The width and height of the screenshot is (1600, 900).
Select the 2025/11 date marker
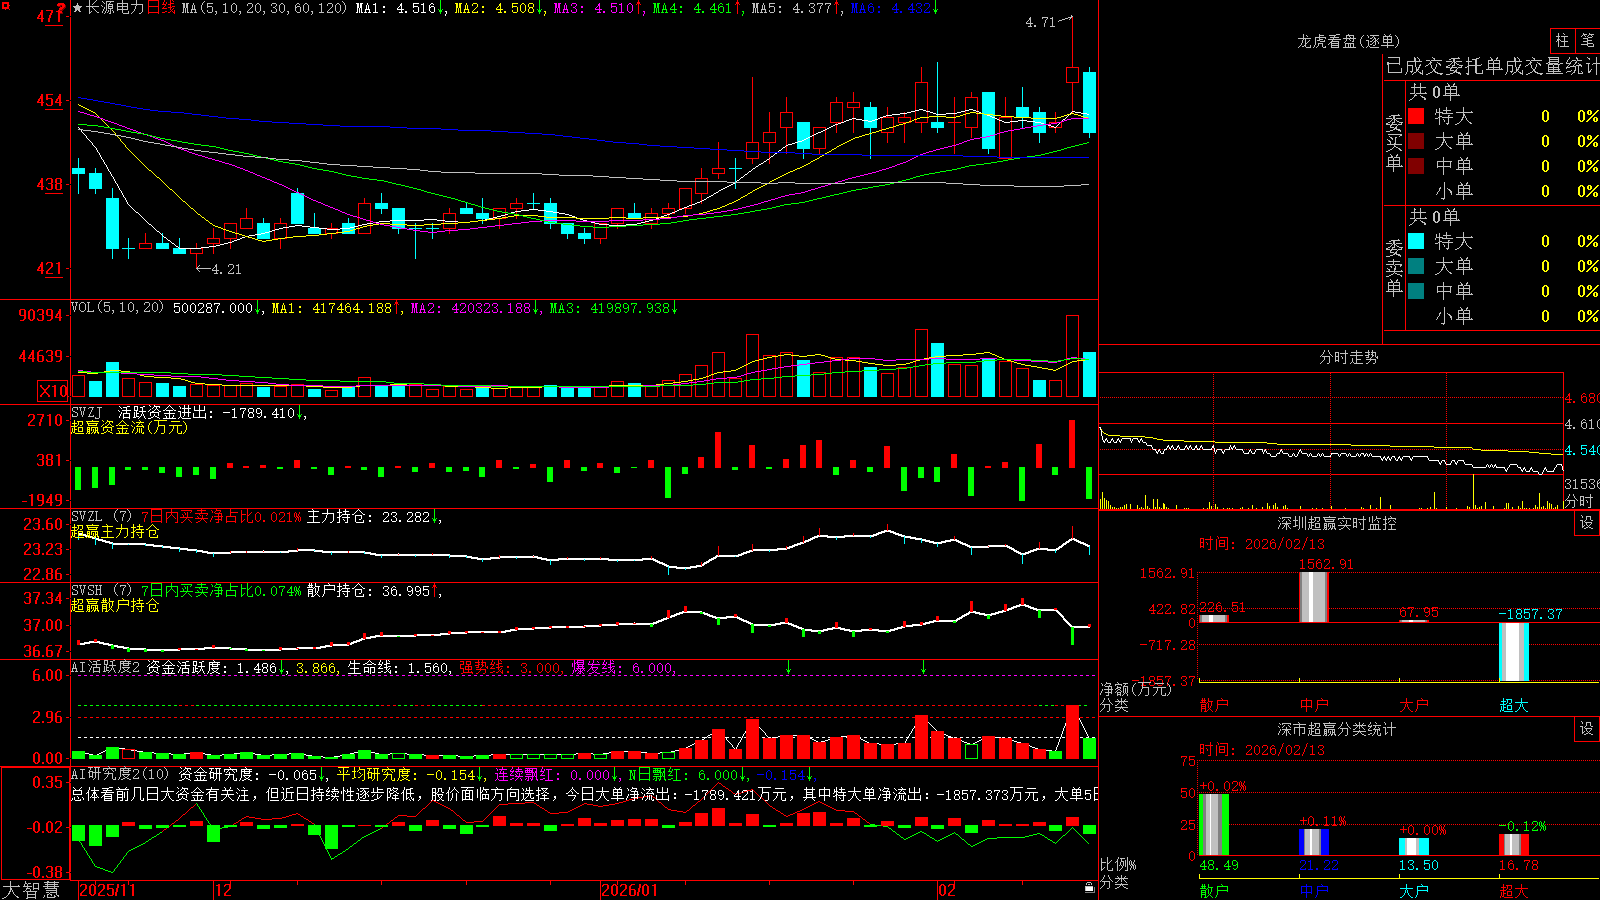point(107,890)
